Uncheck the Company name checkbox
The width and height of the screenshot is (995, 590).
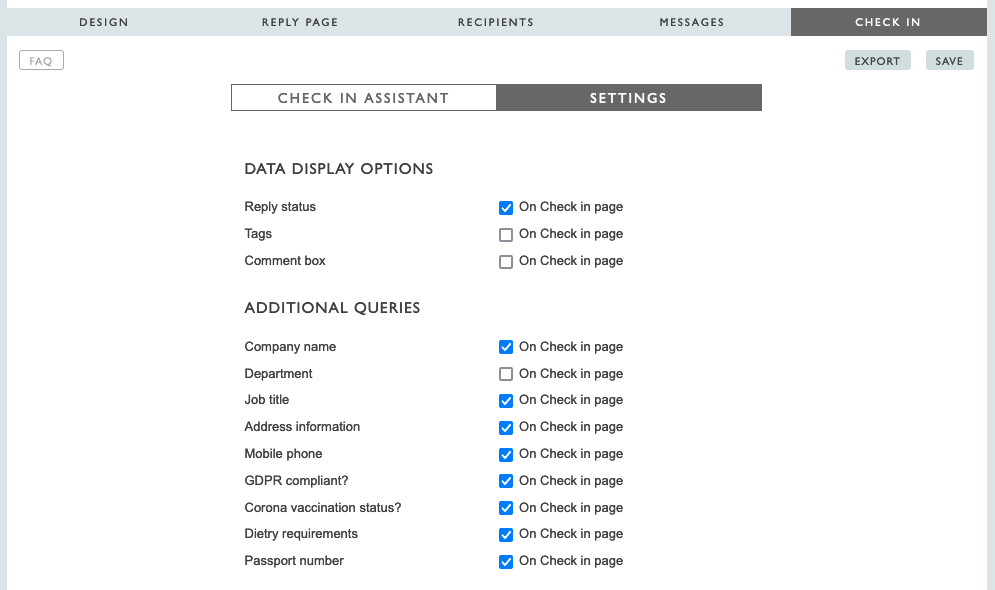tap(506, 348)
